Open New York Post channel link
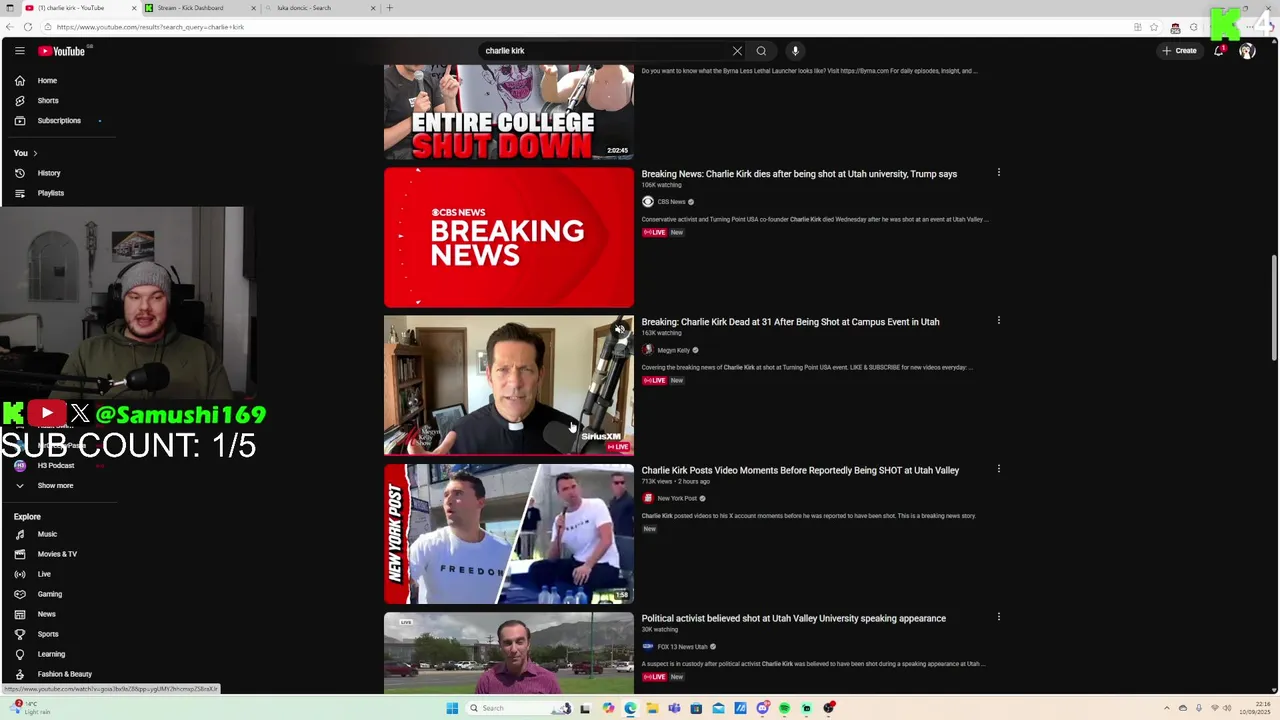Viewport: 1280px width, 720px height. pos(677,498)
